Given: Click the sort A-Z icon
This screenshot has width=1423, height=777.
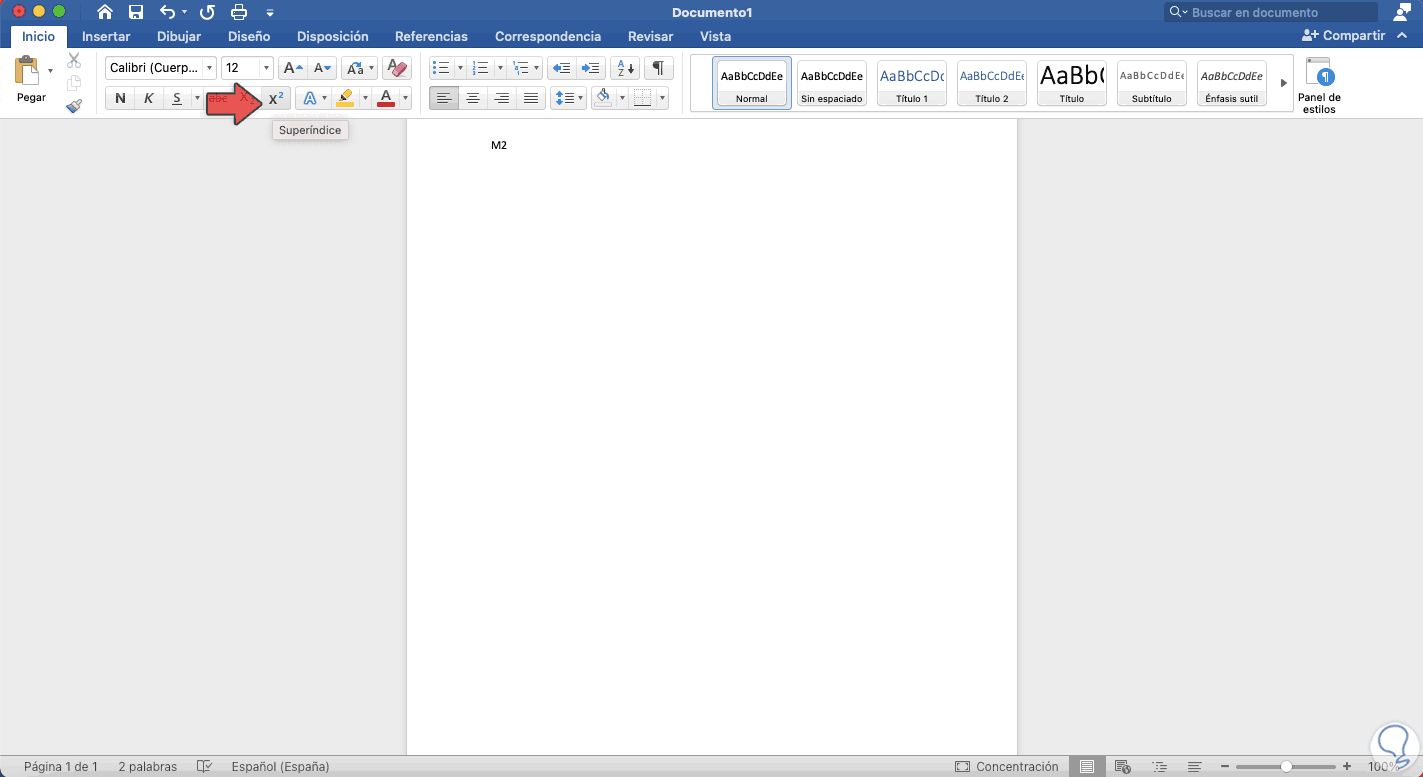Looking at the screenshot, I should point(625,68).
